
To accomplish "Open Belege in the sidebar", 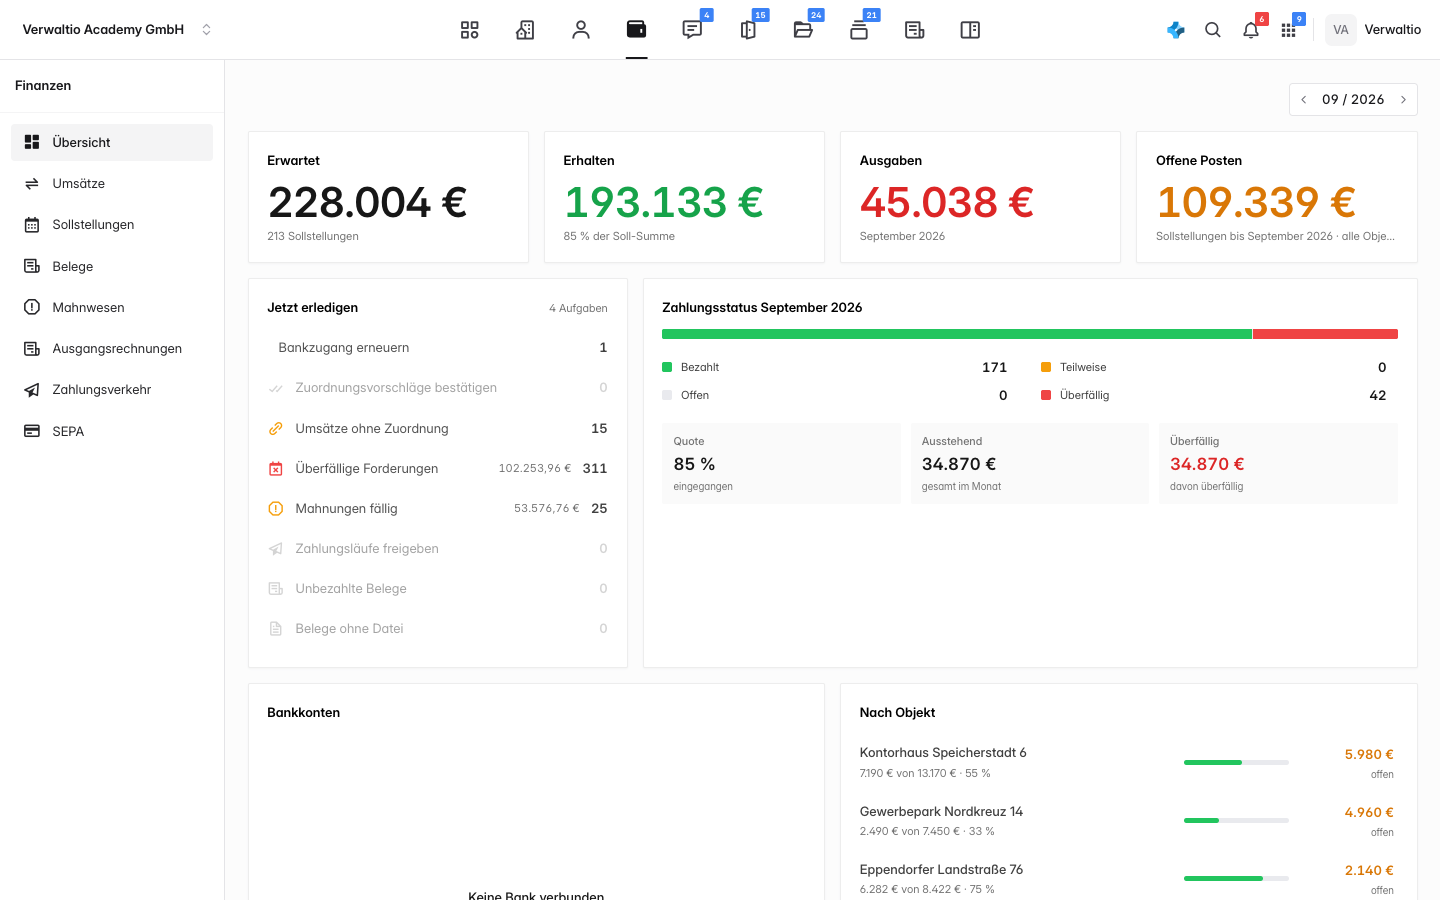I will tap(112, 266).
